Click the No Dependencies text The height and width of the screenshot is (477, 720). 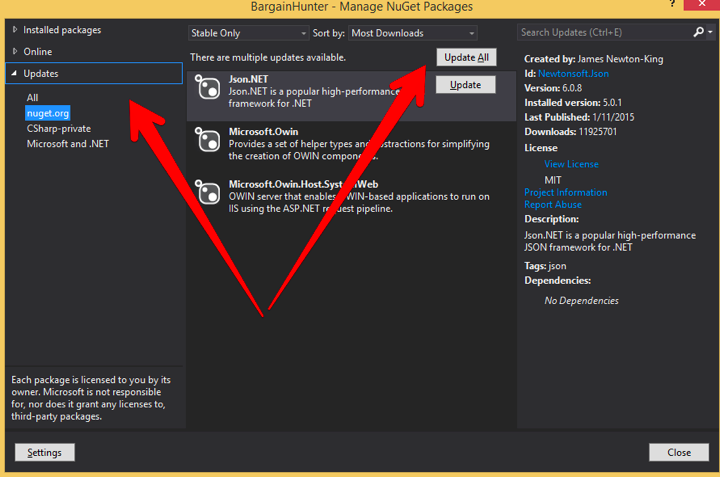click(581, 301)
